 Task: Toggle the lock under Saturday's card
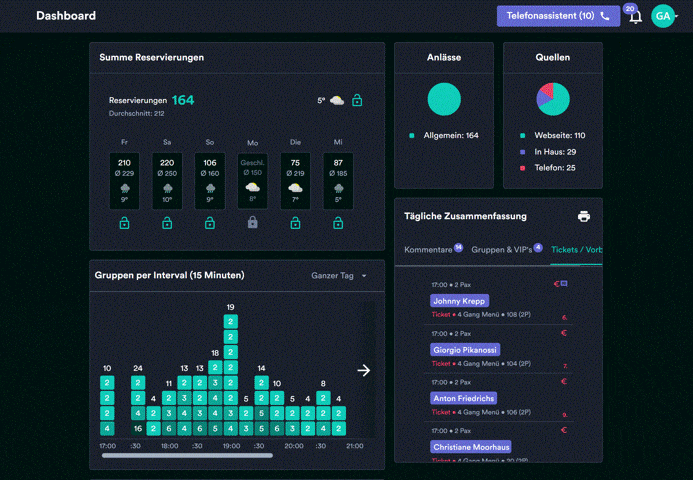167,223
